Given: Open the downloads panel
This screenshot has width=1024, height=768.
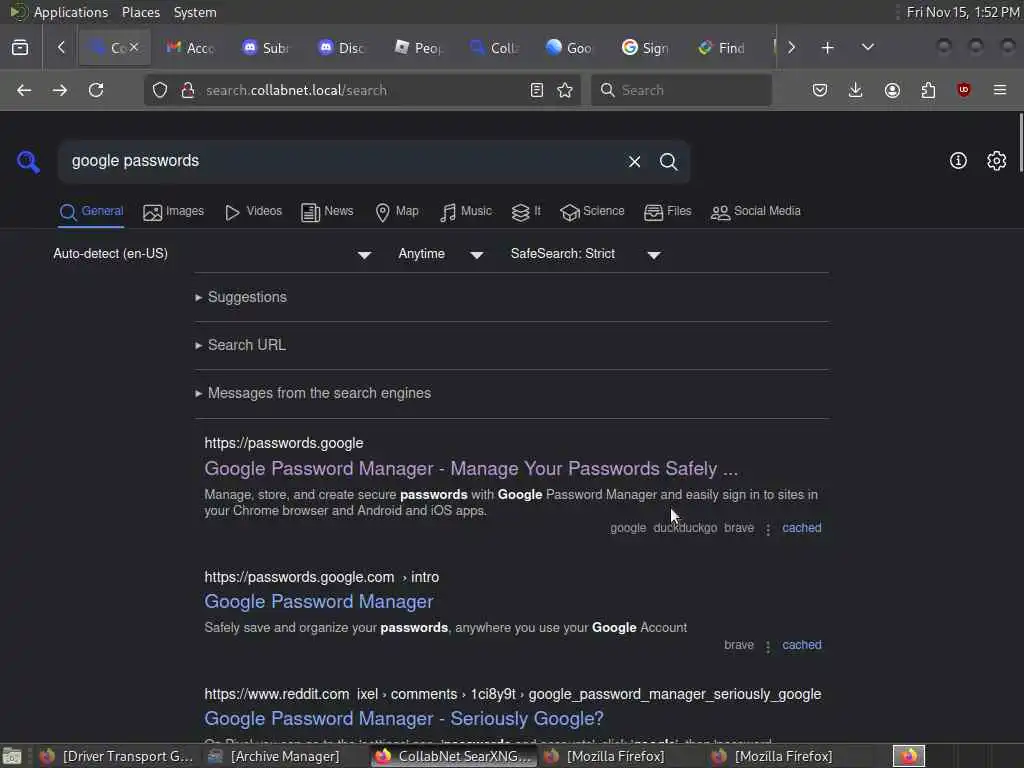Looking at the screenshot, I should [856, 90].
